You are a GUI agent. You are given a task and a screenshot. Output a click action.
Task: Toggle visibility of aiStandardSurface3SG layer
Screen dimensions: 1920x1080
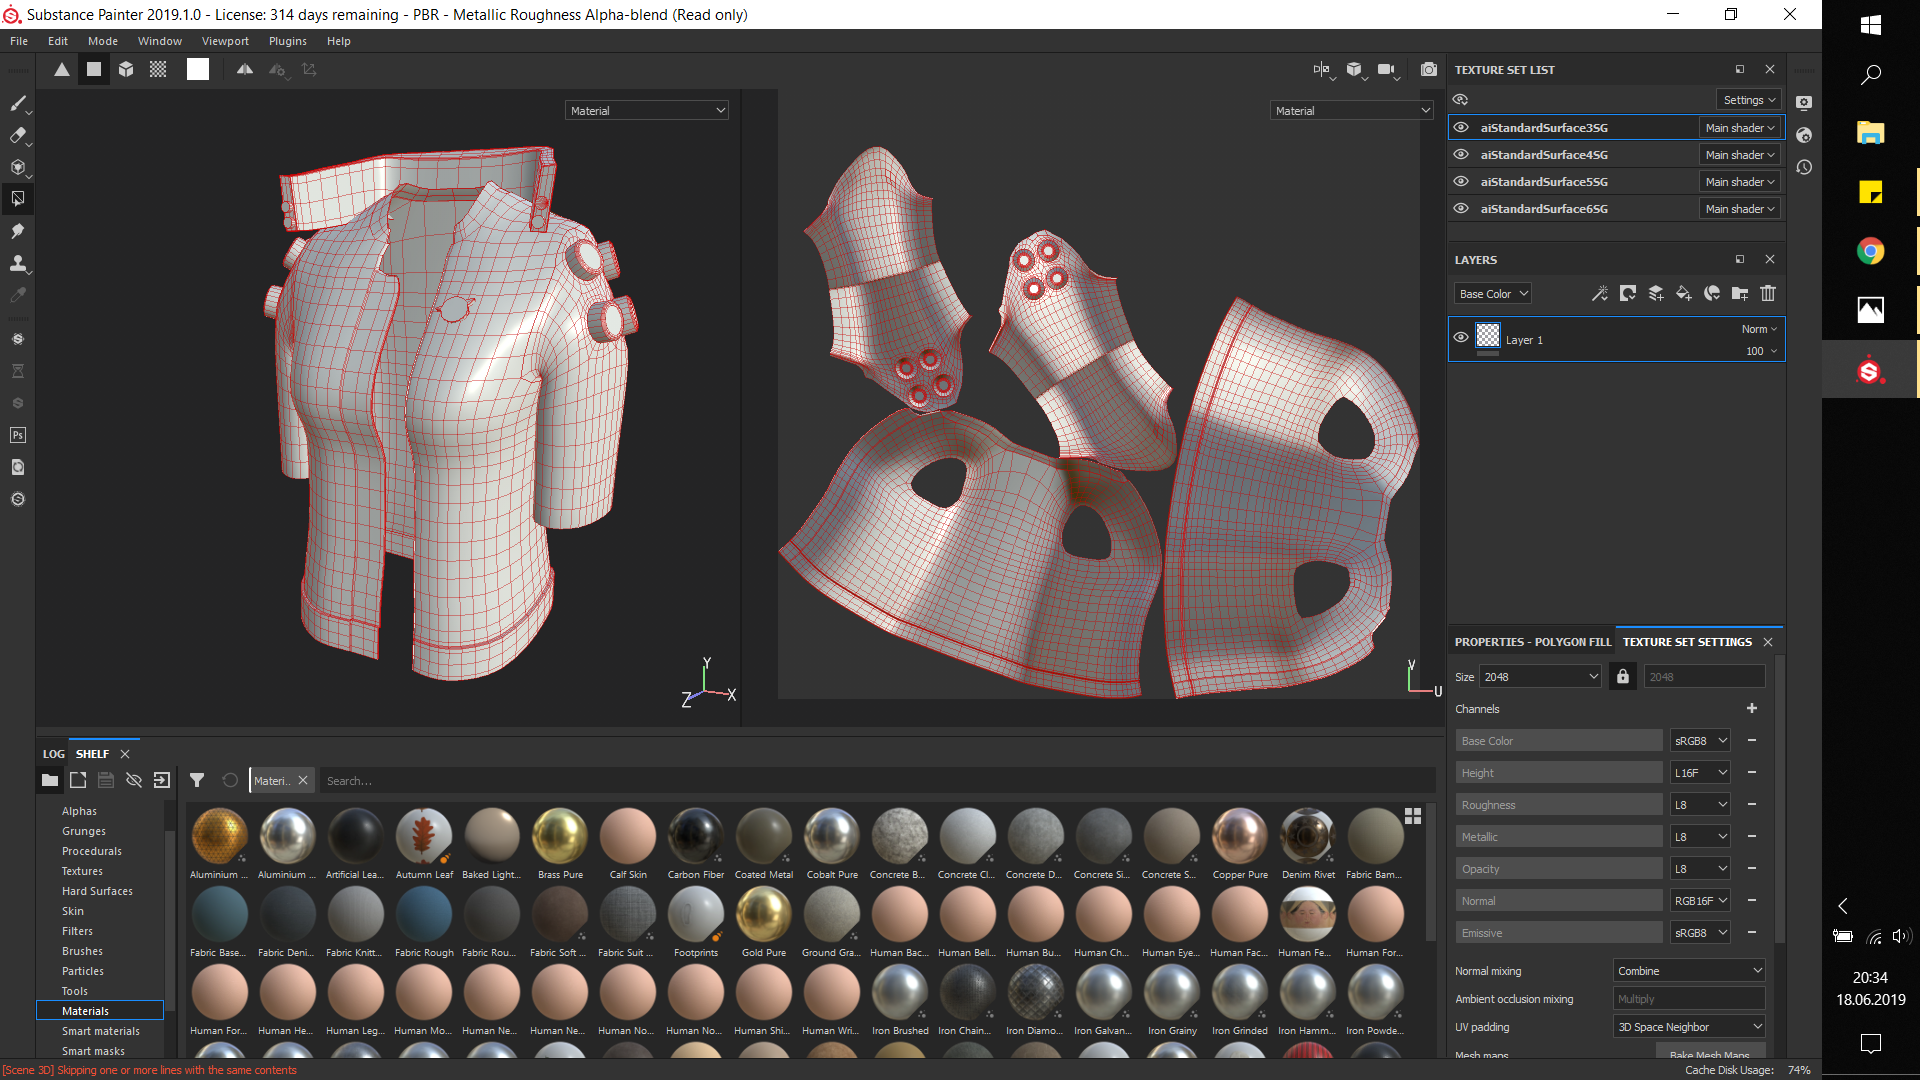[1461, 127]
